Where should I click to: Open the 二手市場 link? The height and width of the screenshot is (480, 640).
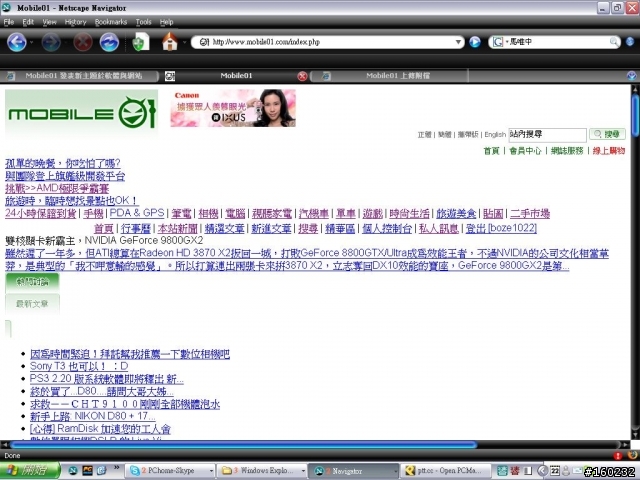pyautogui.click(x=530, y=213)
